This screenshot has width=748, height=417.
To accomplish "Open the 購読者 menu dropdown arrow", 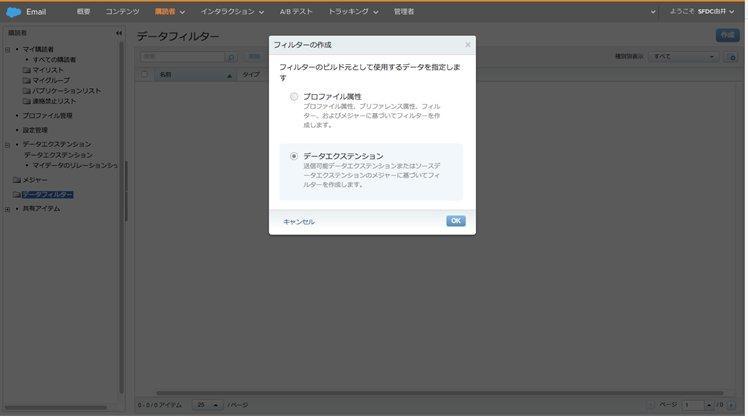I will pyautogui.click(x=182, y=12).
